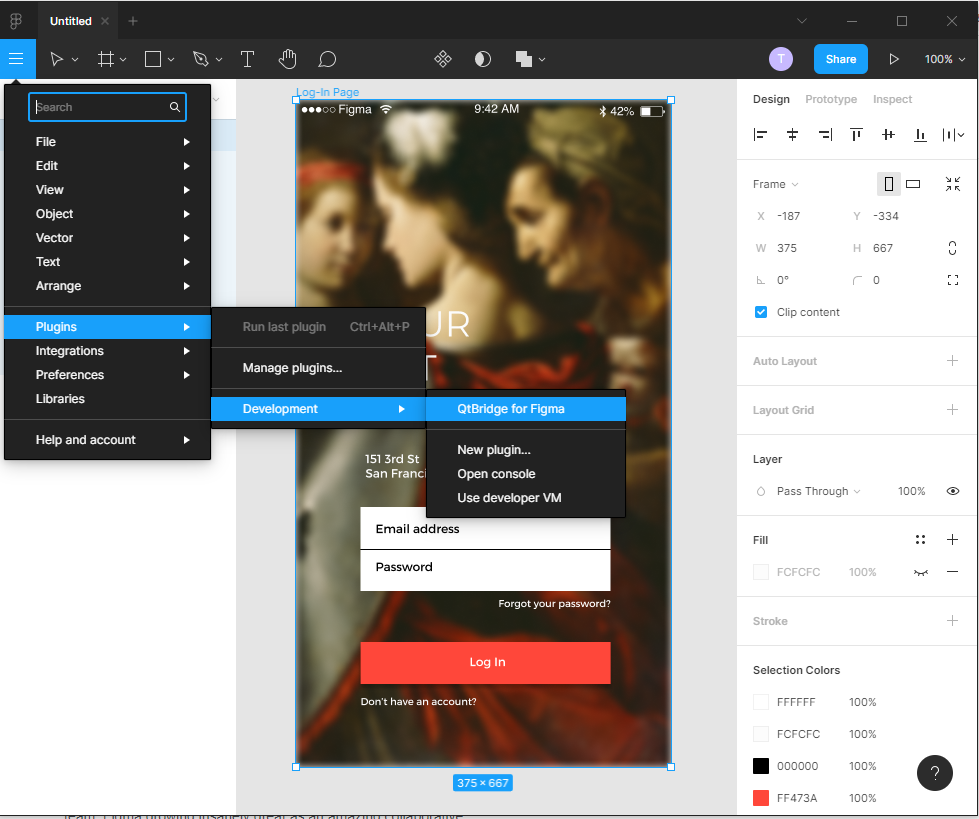
Task: Open the Frame type dropdown
Action: tap(776, 184)
